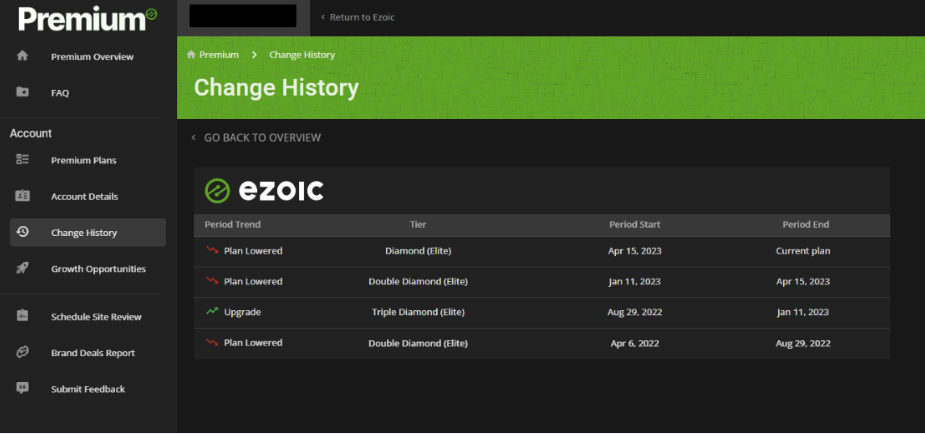Screen dimensions: 925x434
Task: Click the Period Start column header
Action: 634,225
